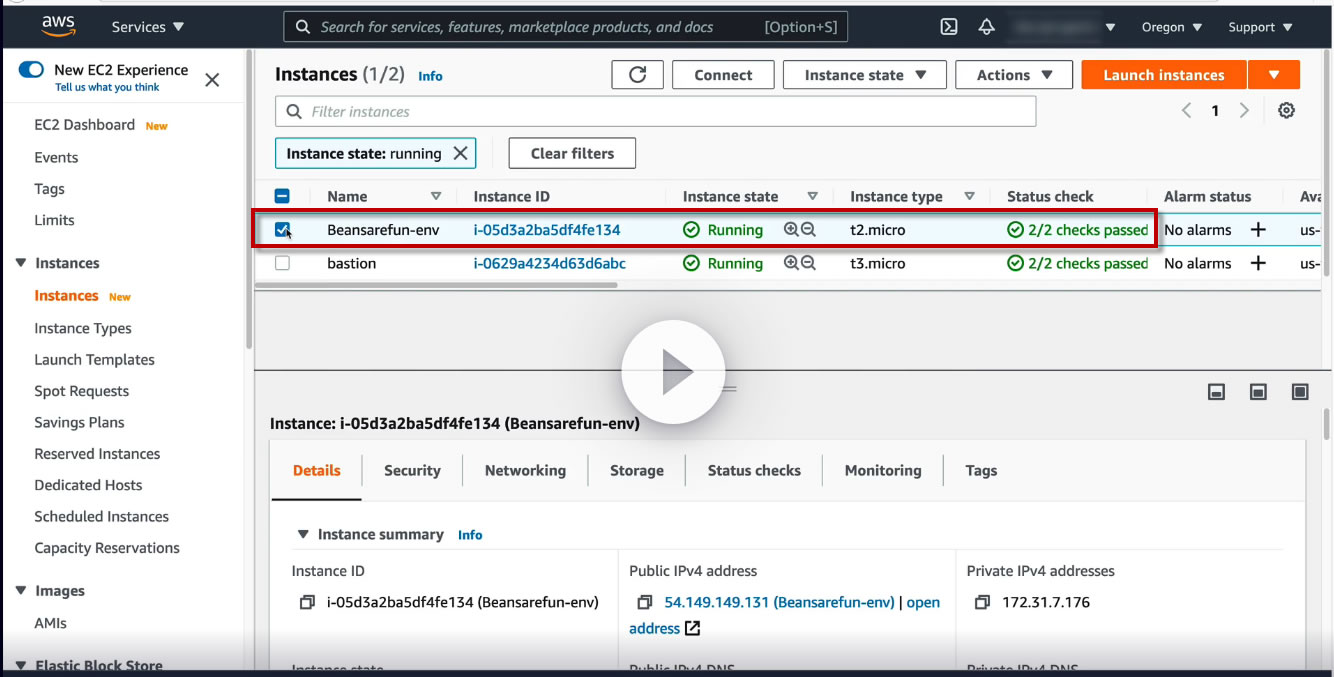Viewport: 1334px width, 677px height.
Task: Go to next page of instances
Action: click(x=1244, y=111)
